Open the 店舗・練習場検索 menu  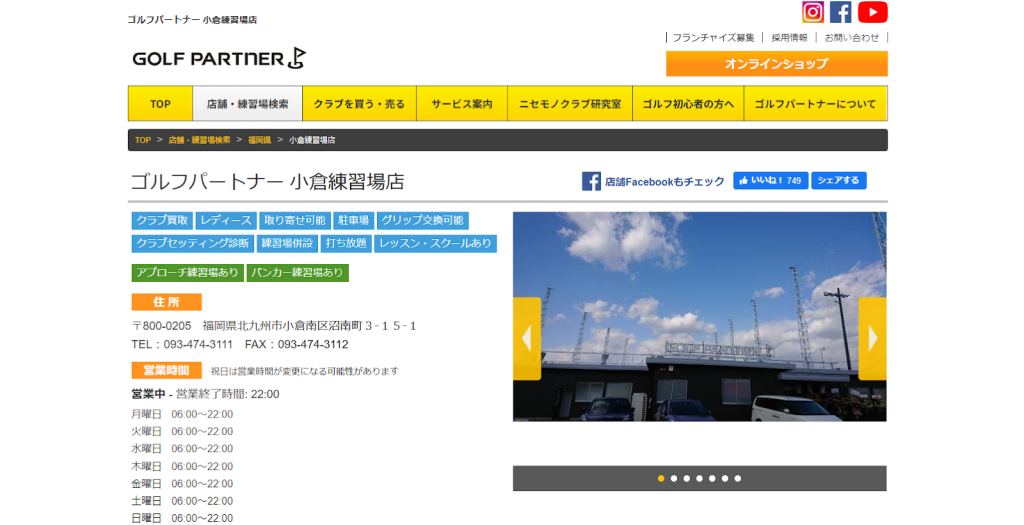tap(247, 104)
